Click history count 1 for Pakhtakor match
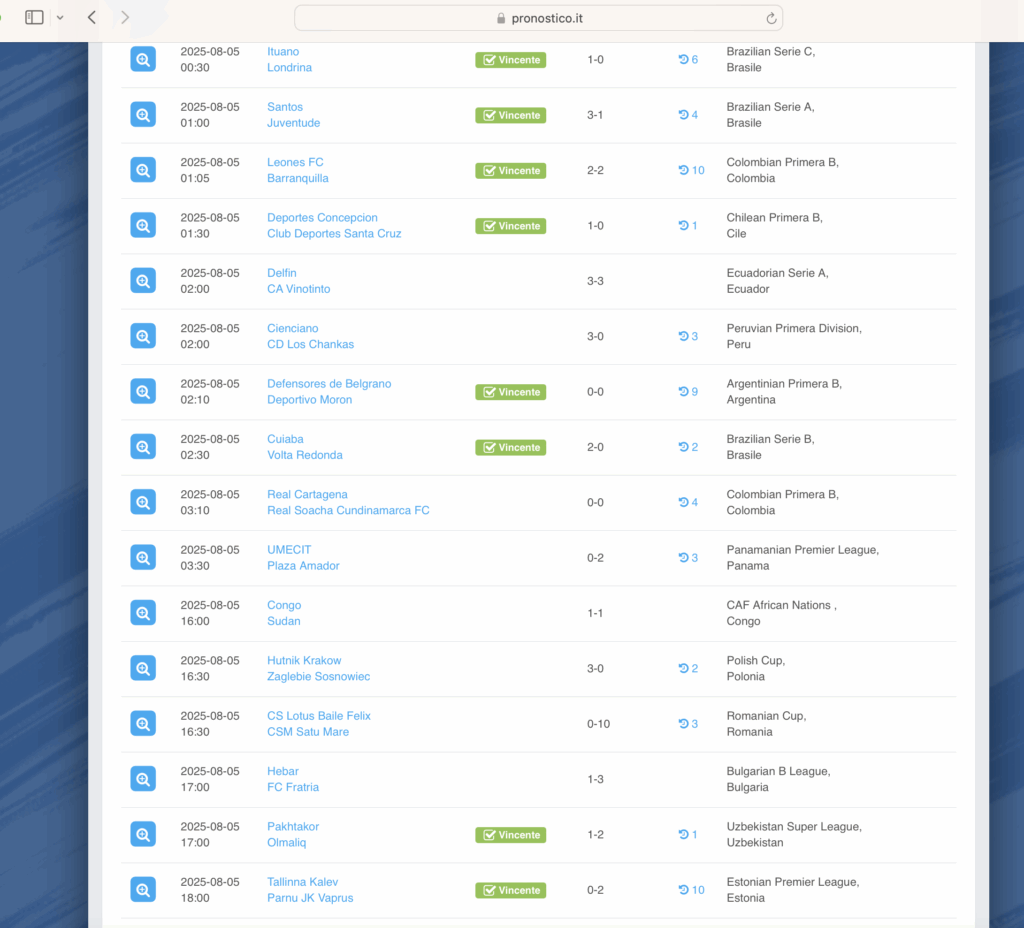Screen dimensions: 1024x928 tap(688, 835)
